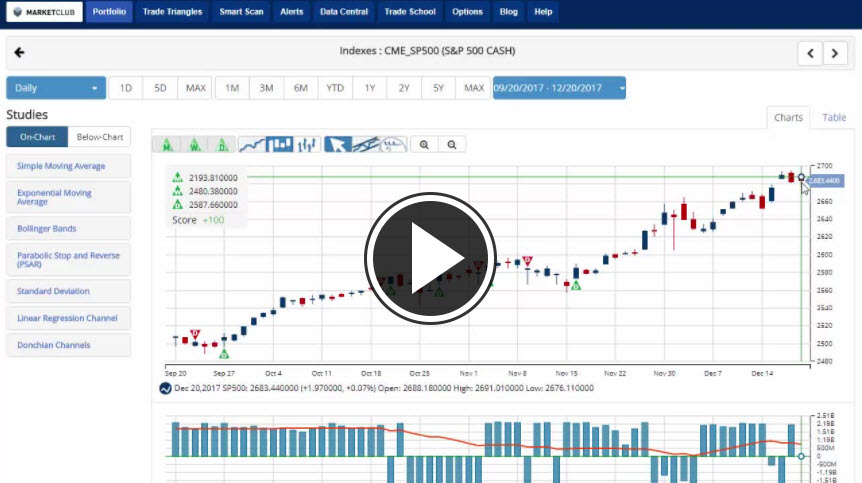Click the weekly Trade Triangle icon
Viewport: 862px width, 483px height.
(x=194, y=145)
